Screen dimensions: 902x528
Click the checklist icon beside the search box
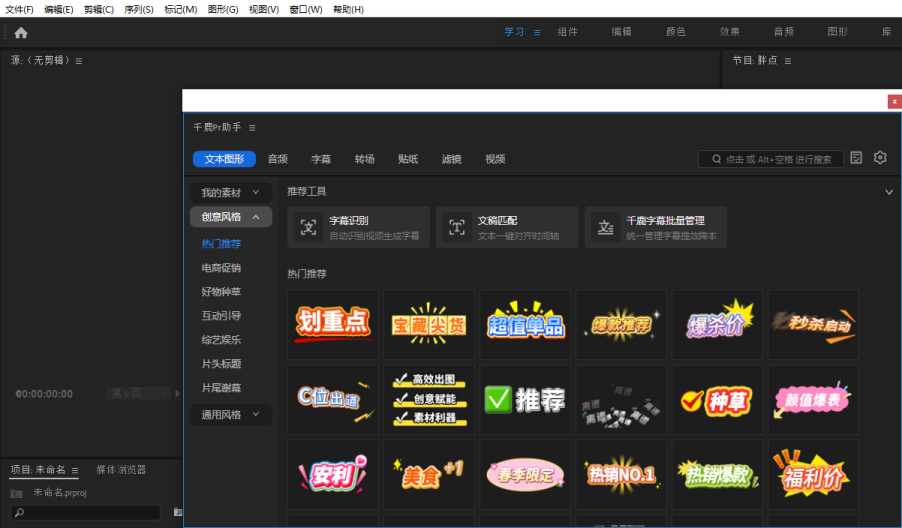click(x=856, y=158)
